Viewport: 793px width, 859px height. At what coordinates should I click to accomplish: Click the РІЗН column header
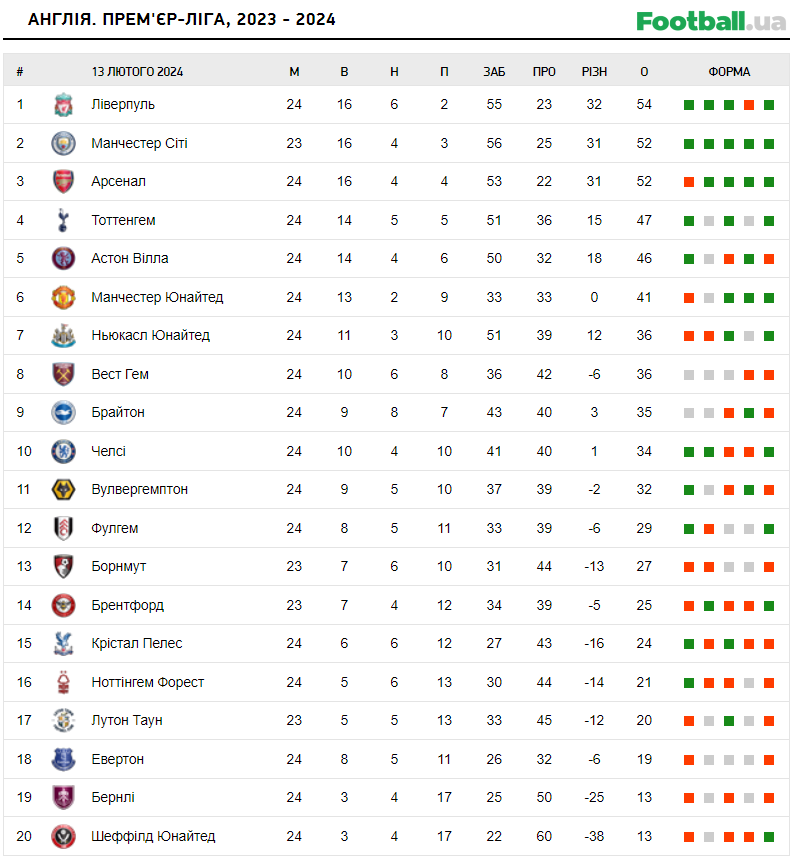[594, 72]
